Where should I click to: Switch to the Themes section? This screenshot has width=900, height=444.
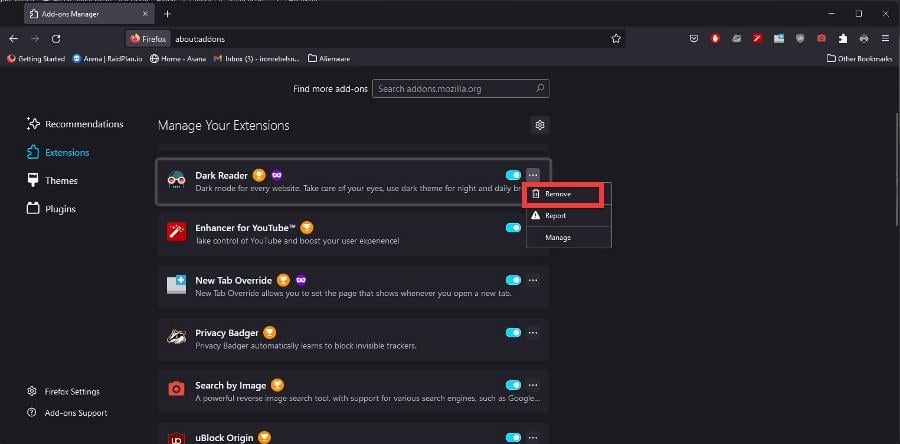pyautogui.click(x=52, y=181)
